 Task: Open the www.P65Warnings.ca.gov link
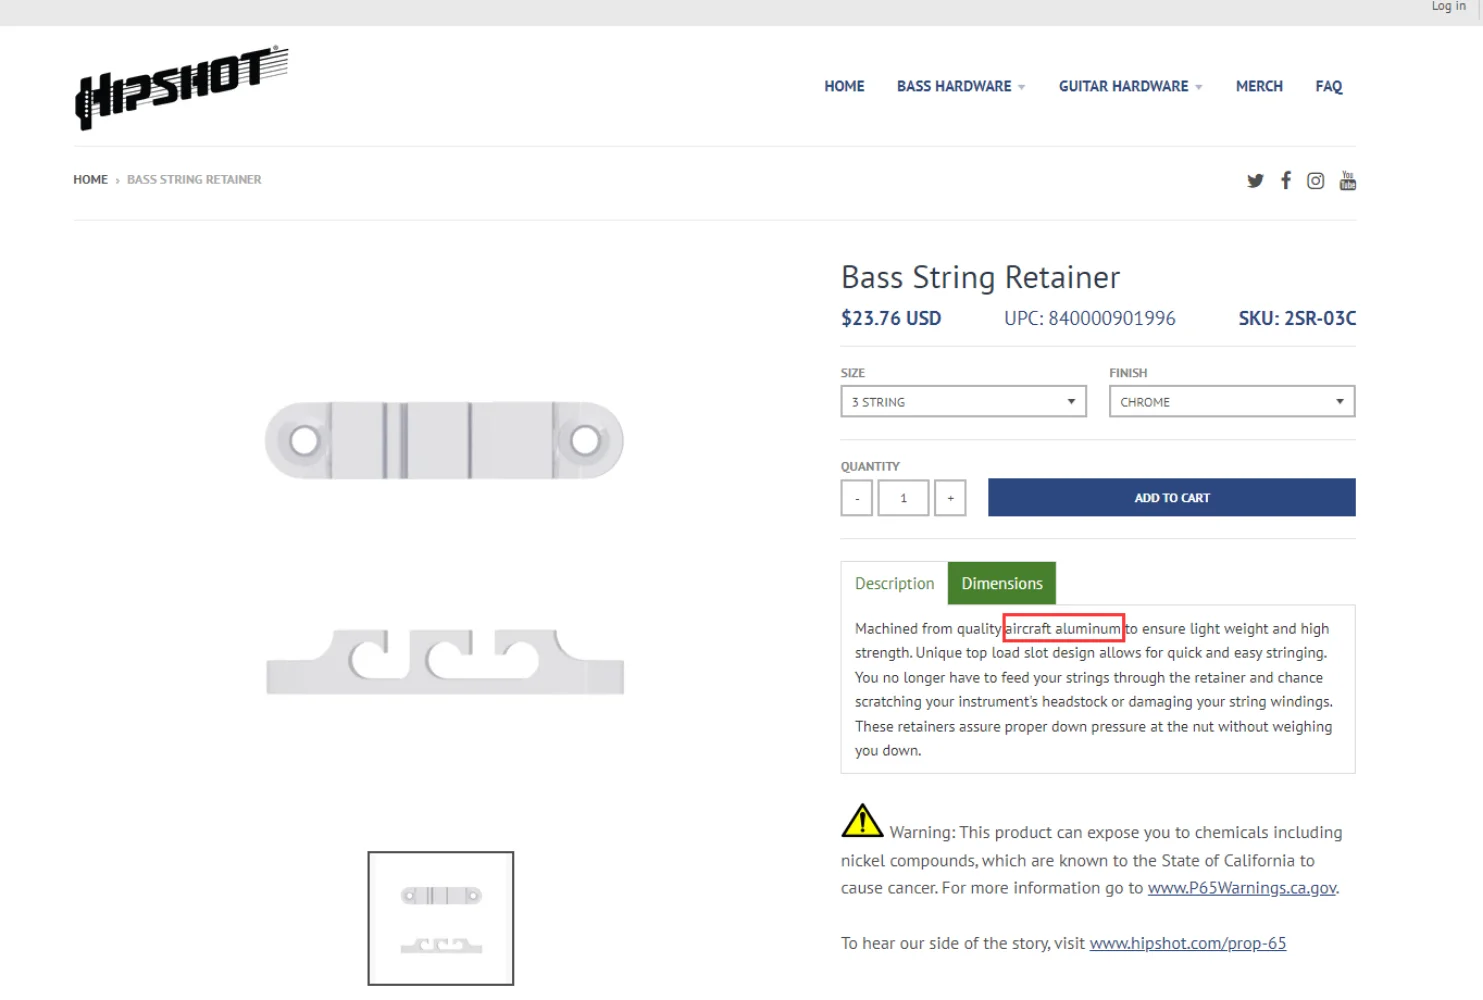(x=1242, y=888)
